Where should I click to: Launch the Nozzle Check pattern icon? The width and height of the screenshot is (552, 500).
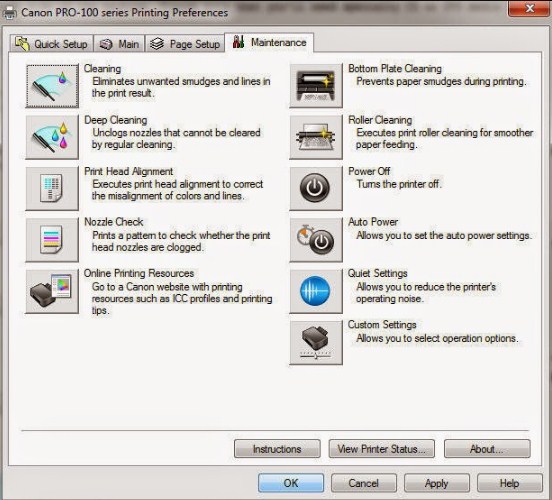tap(52, 240)
